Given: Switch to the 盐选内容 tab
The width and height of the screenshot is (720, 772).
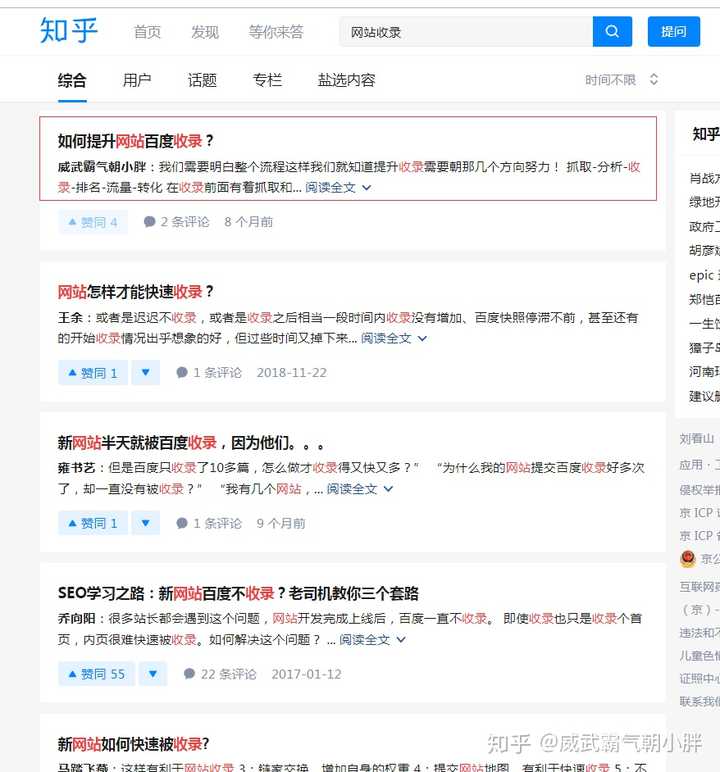Looking at the screenshot, I should [346, 80].
